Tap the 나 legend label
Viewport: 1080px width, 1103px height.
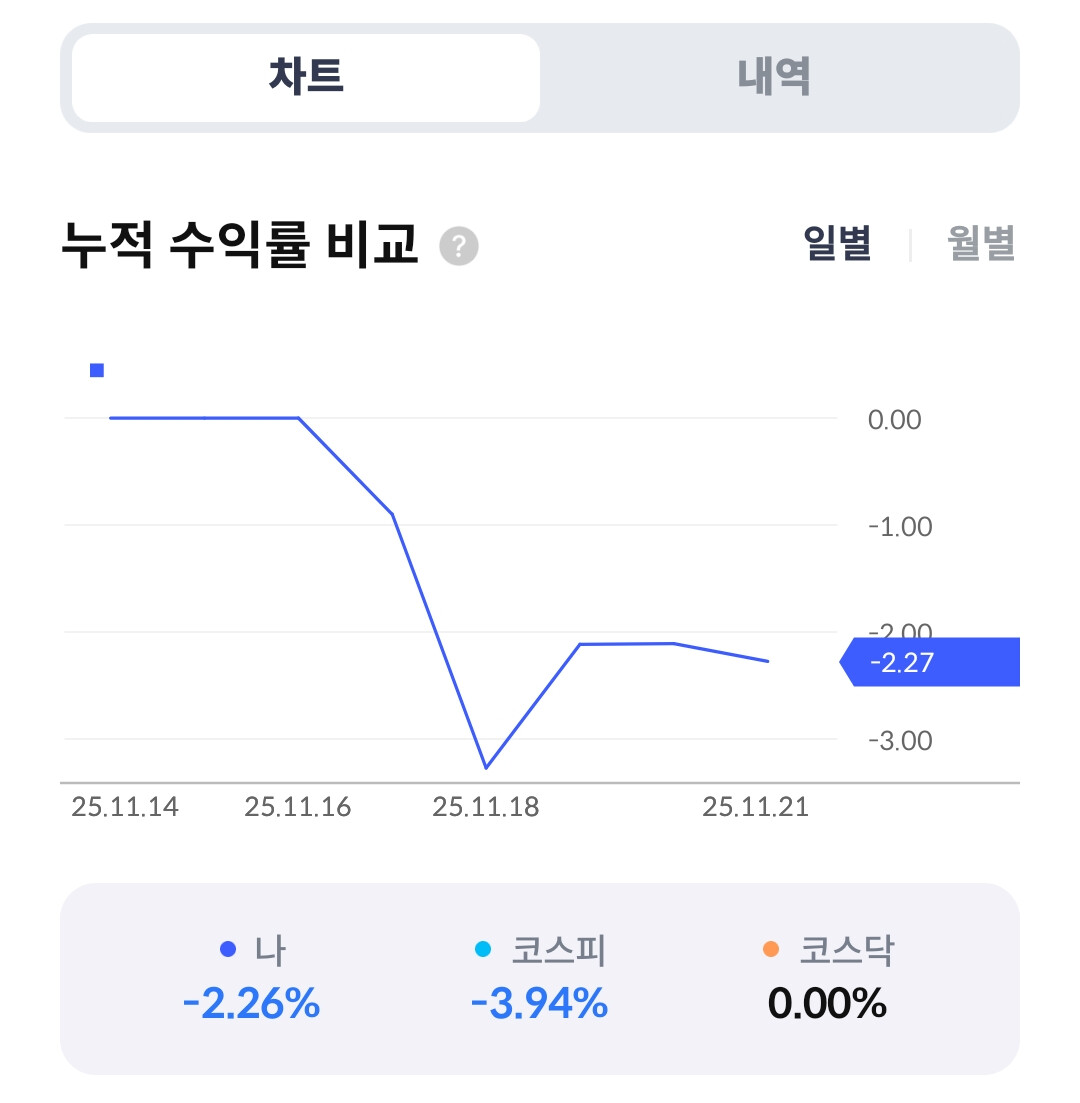(270, 950)
